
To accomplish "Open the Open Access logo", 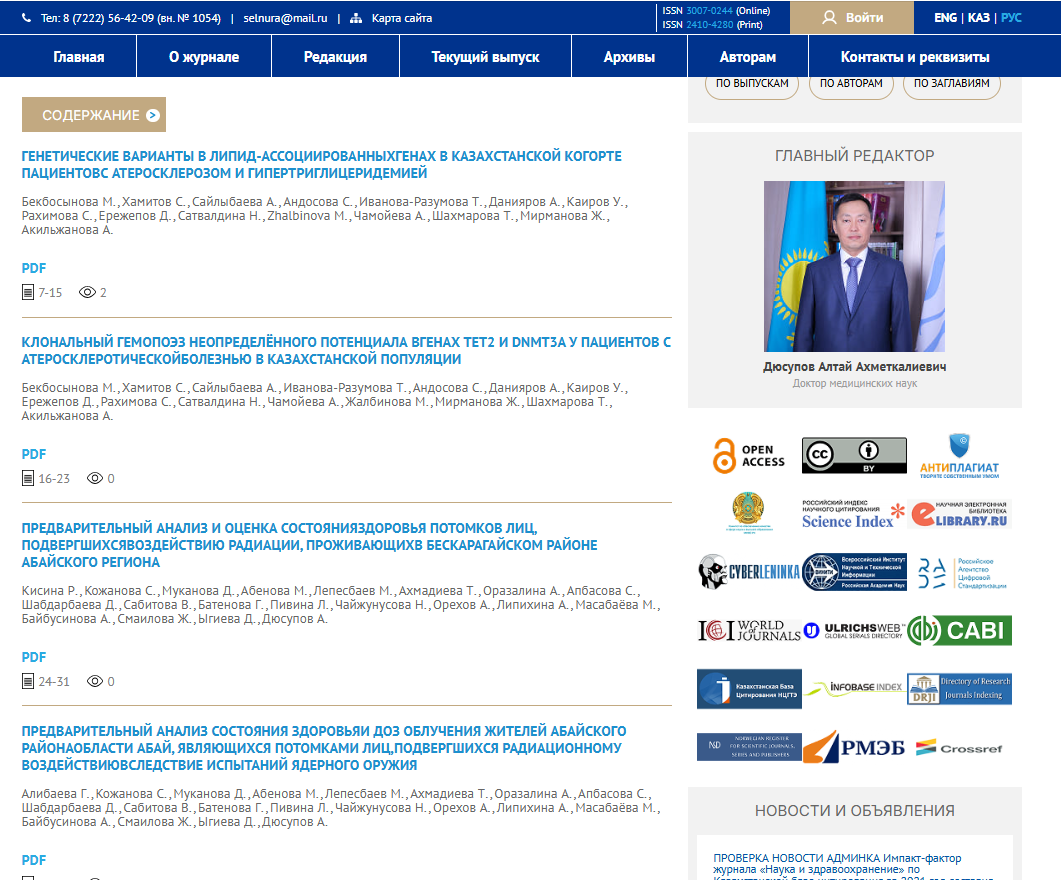I will [x=748, y=455].
